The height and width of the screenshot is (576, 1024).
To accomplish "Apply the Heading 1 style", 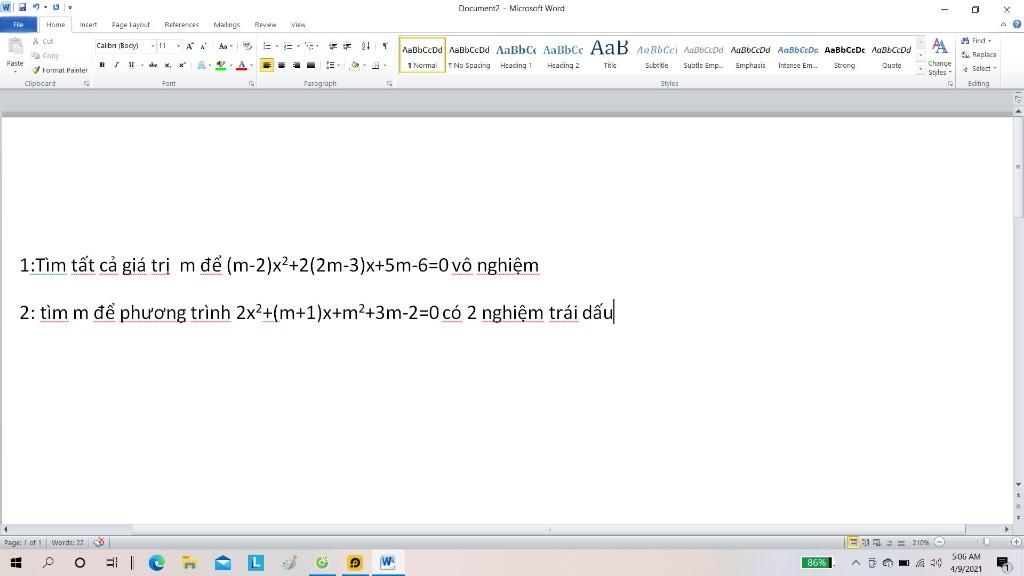I will pos(516,55).
